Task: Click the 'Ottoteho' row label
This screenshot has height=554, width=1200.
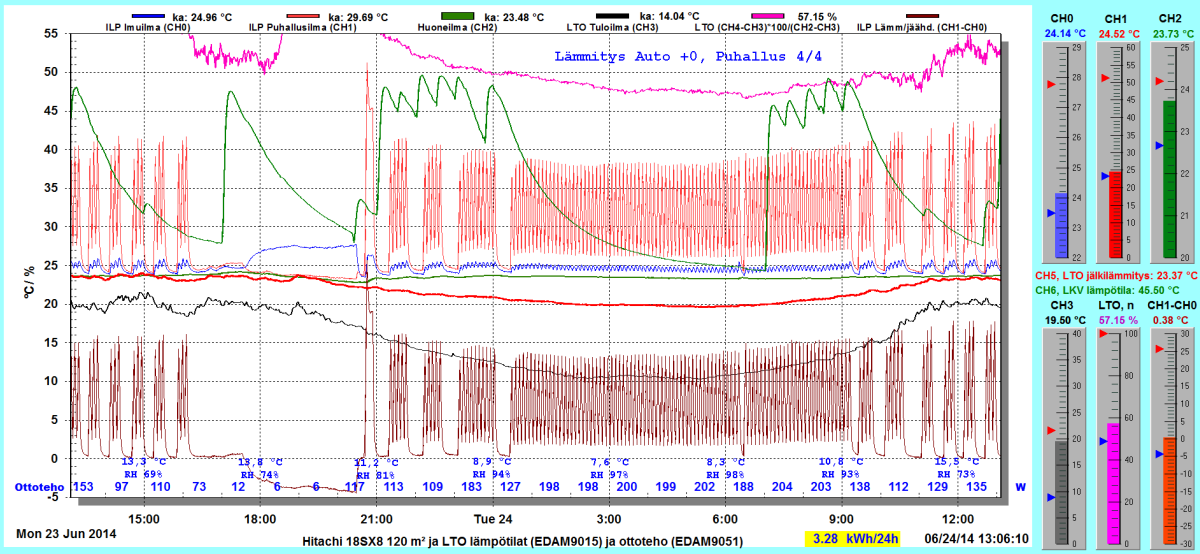Action: coord(40,487)
